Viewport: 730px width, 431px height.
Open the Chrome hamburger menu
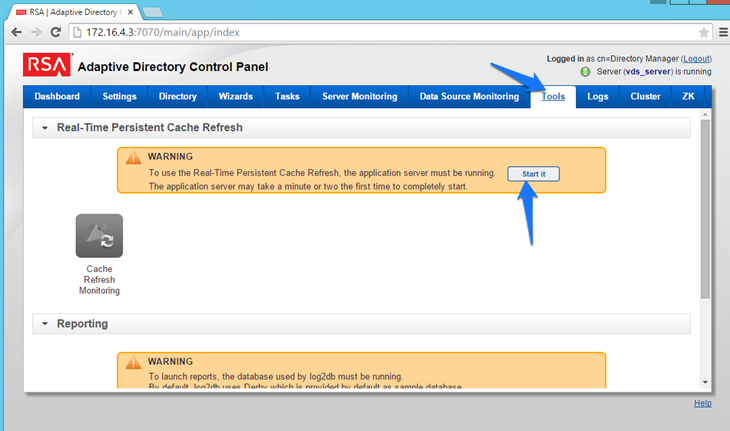[x=723, y=32]
